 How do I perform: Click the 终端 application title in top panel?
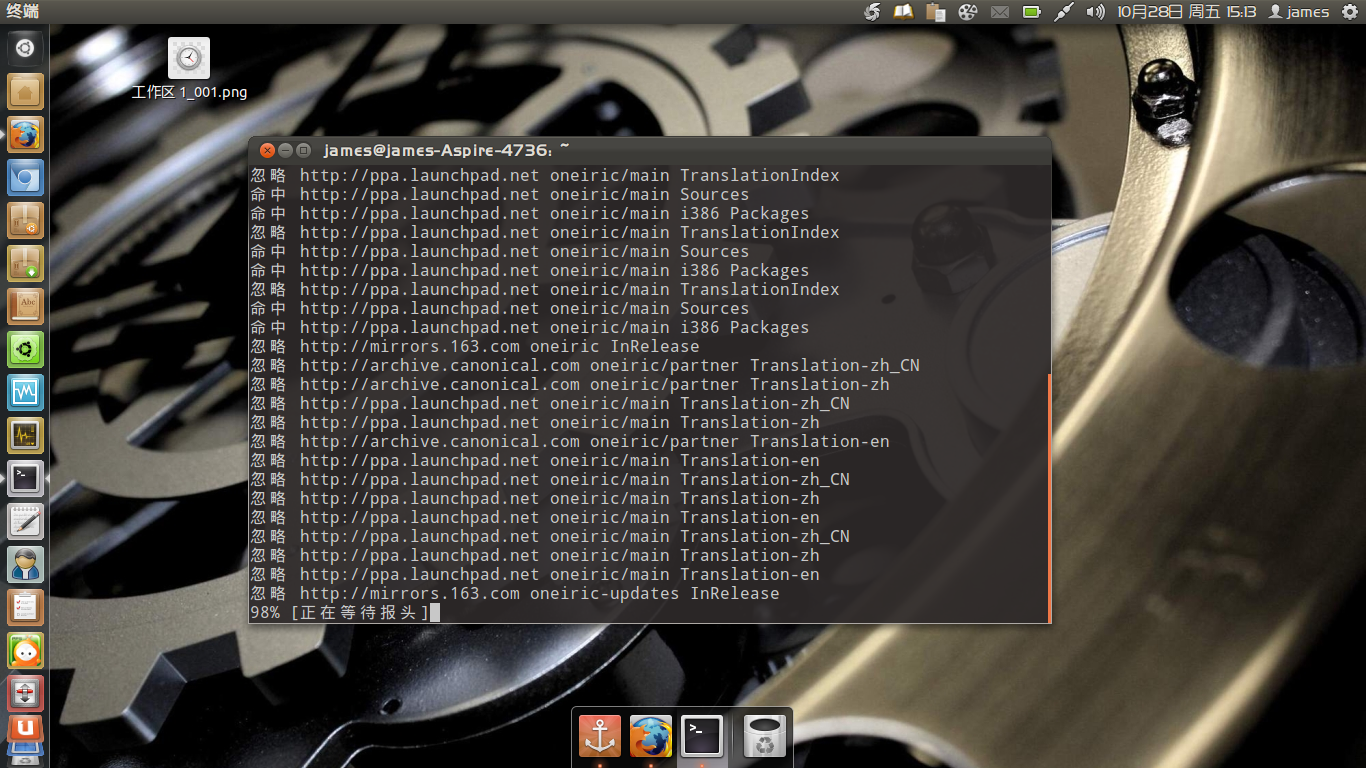point(22,12)
